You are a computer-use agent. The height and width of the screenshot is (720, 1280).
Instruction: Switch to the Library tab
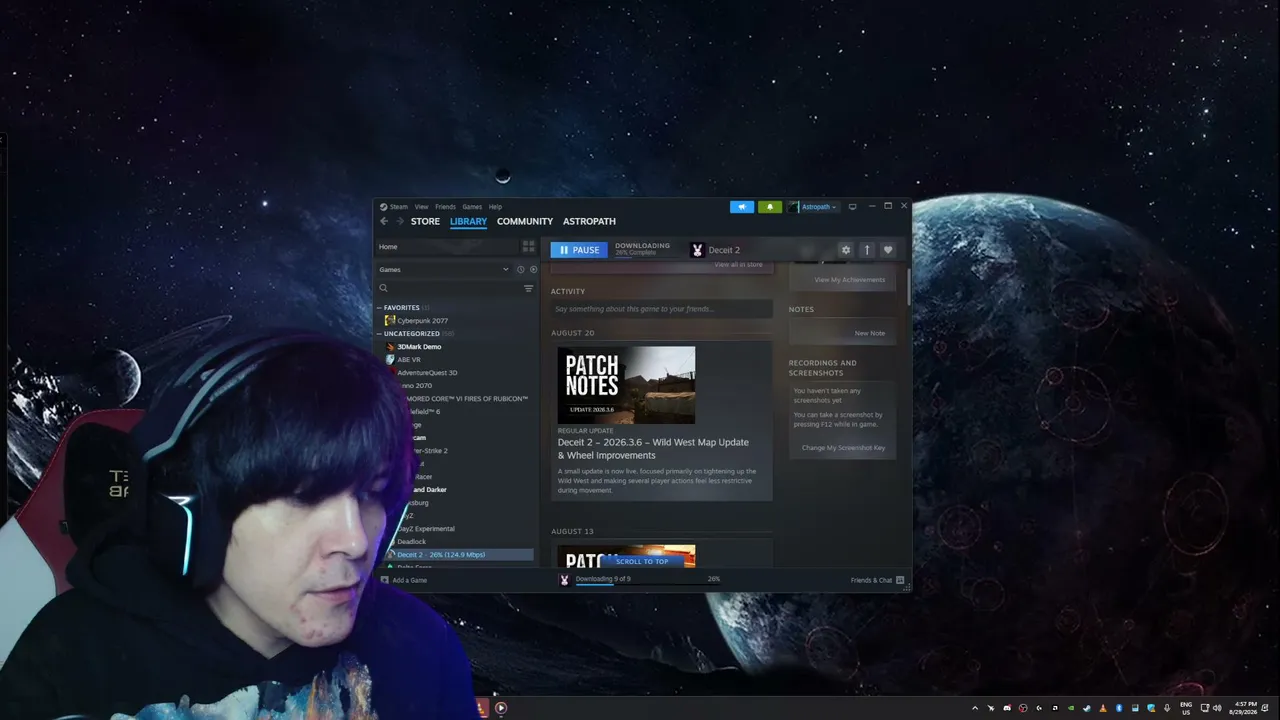coord(468,221)
